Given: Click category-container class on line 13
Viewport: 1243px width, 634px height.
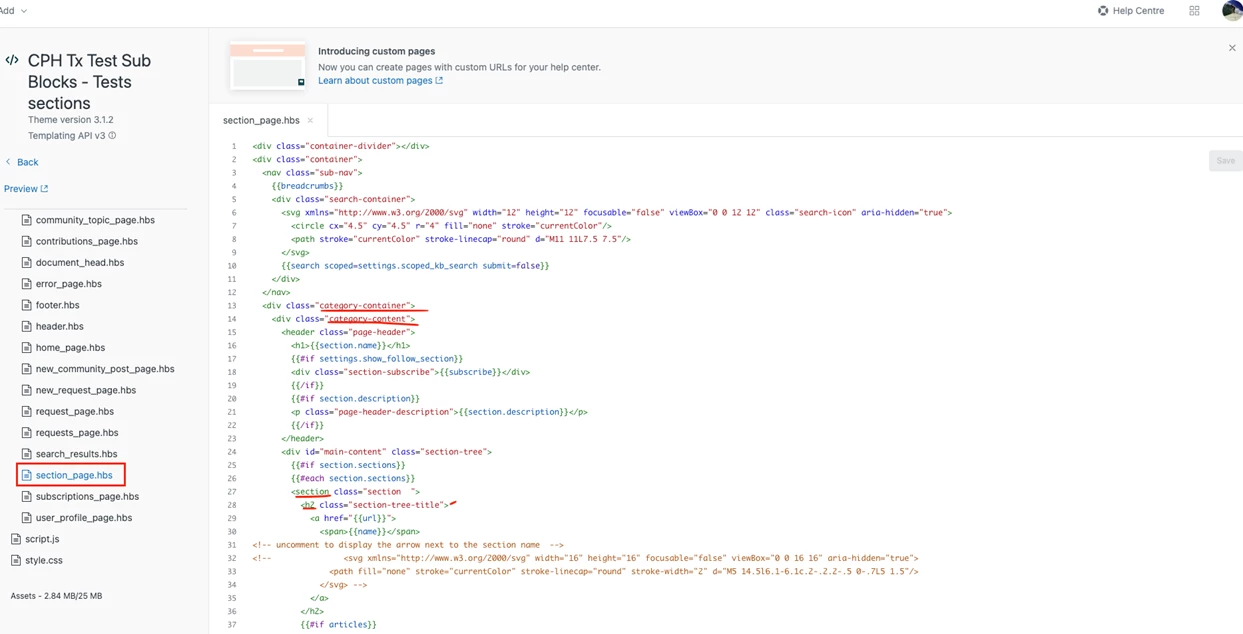Looking at the screenshot, I should click(363, 306).
